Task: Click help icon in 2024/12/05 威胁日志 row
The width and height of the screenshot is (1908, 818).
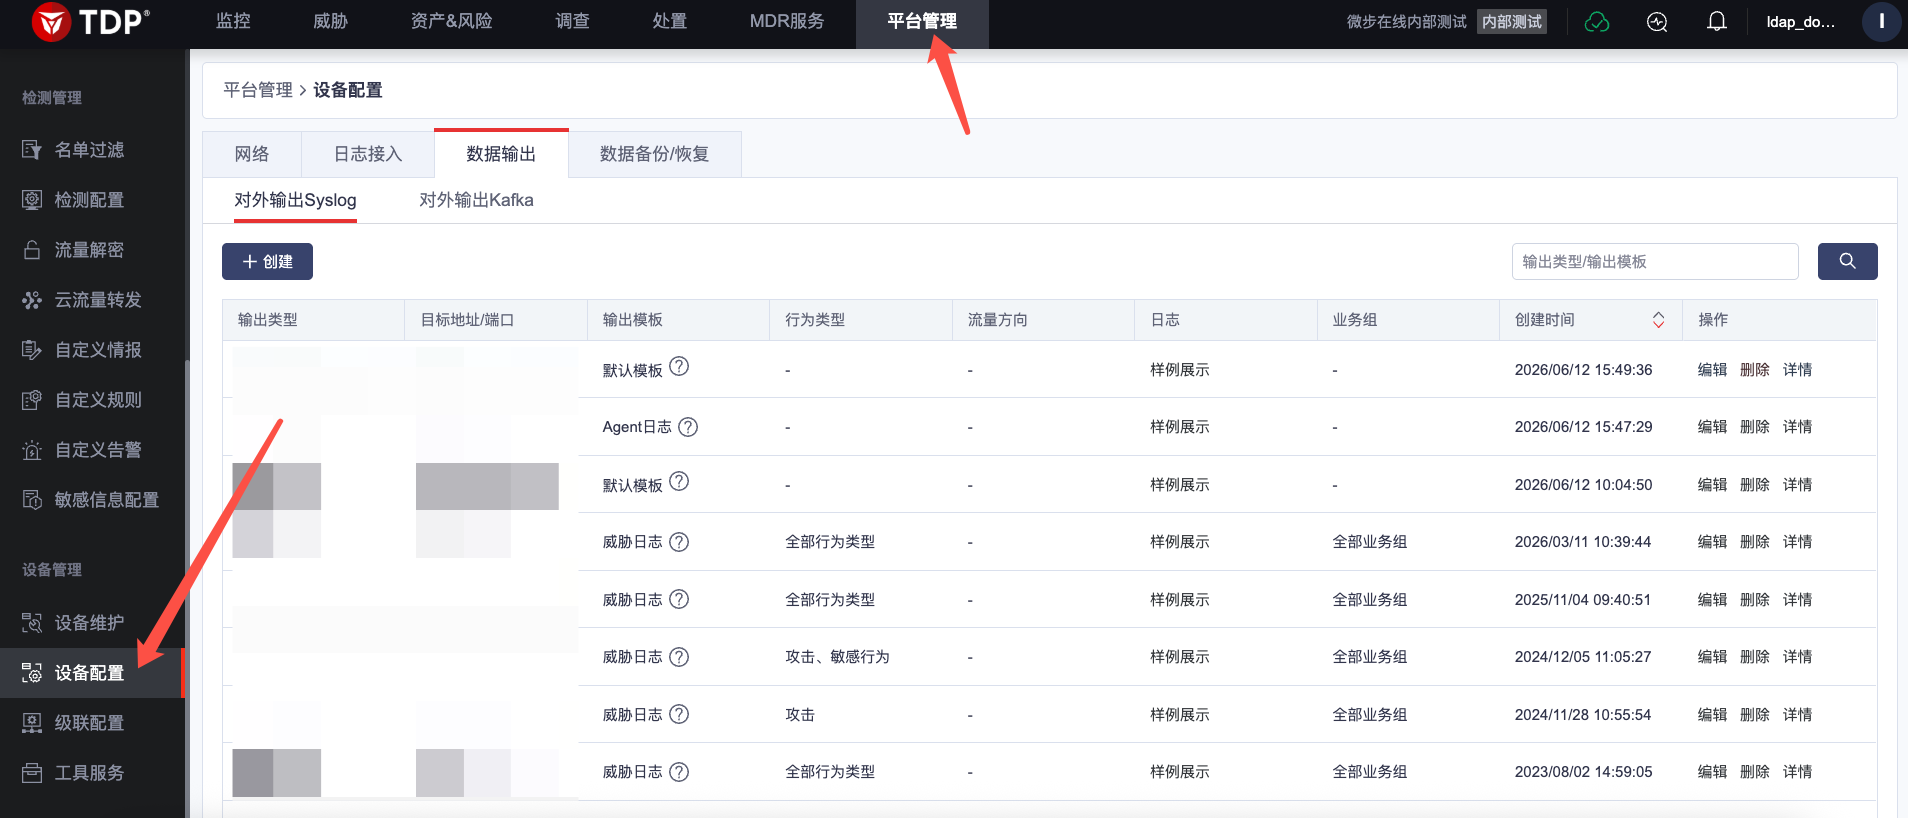Action: tap(679, 657)
